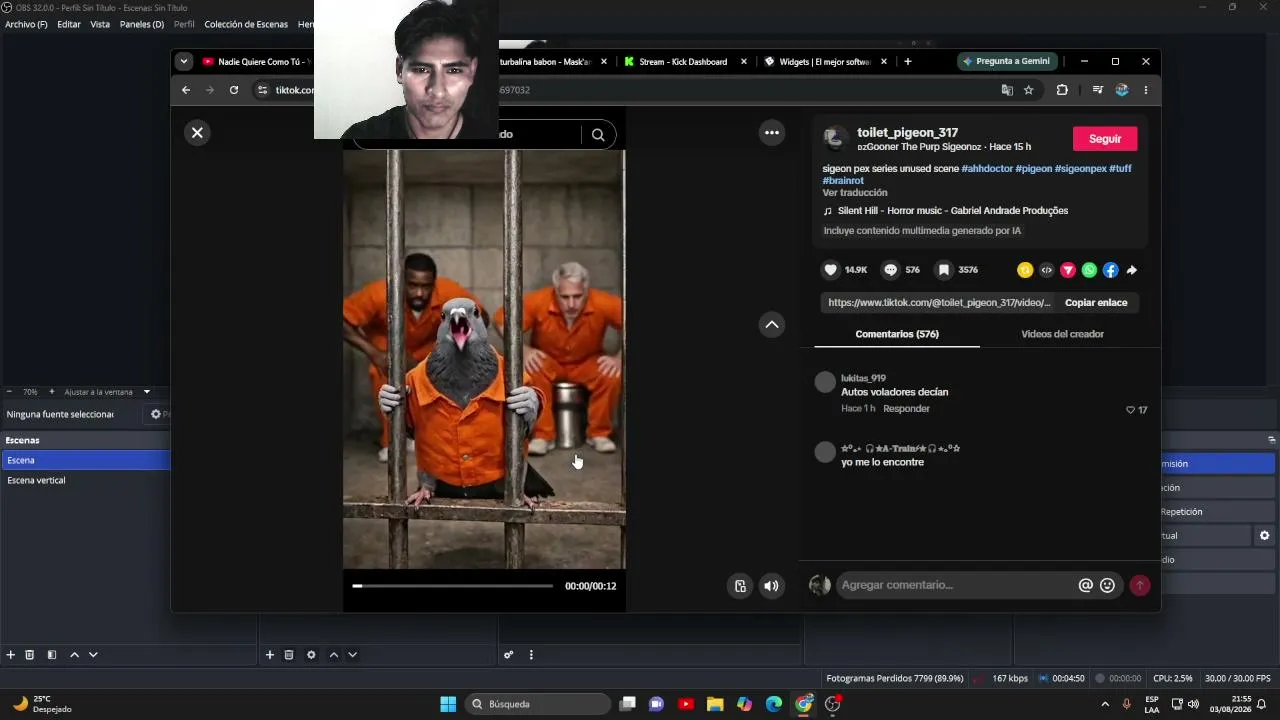
Task: Bookmark this page with the star icon
Action: click(1028, 90)
